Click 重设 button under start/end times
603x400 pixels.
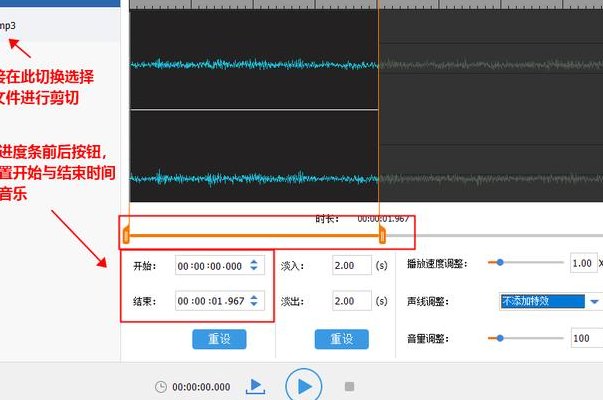click(x=219, y=339)
